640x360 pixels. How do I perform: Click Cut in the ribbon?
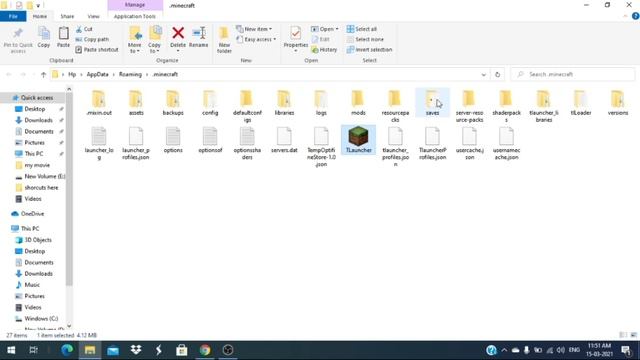pyautogui.click(x=84, y=29)
